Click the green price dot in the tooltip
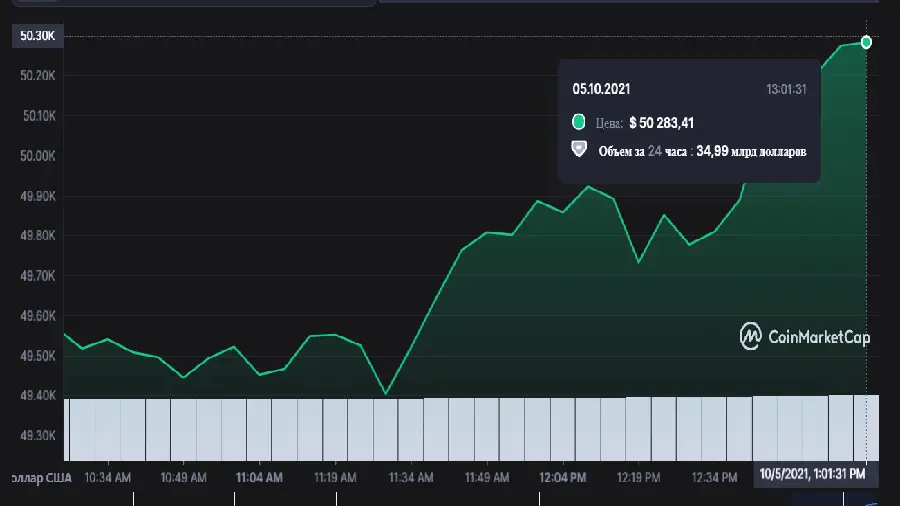This screenshot has height=506, width=900. pos(578,122)
